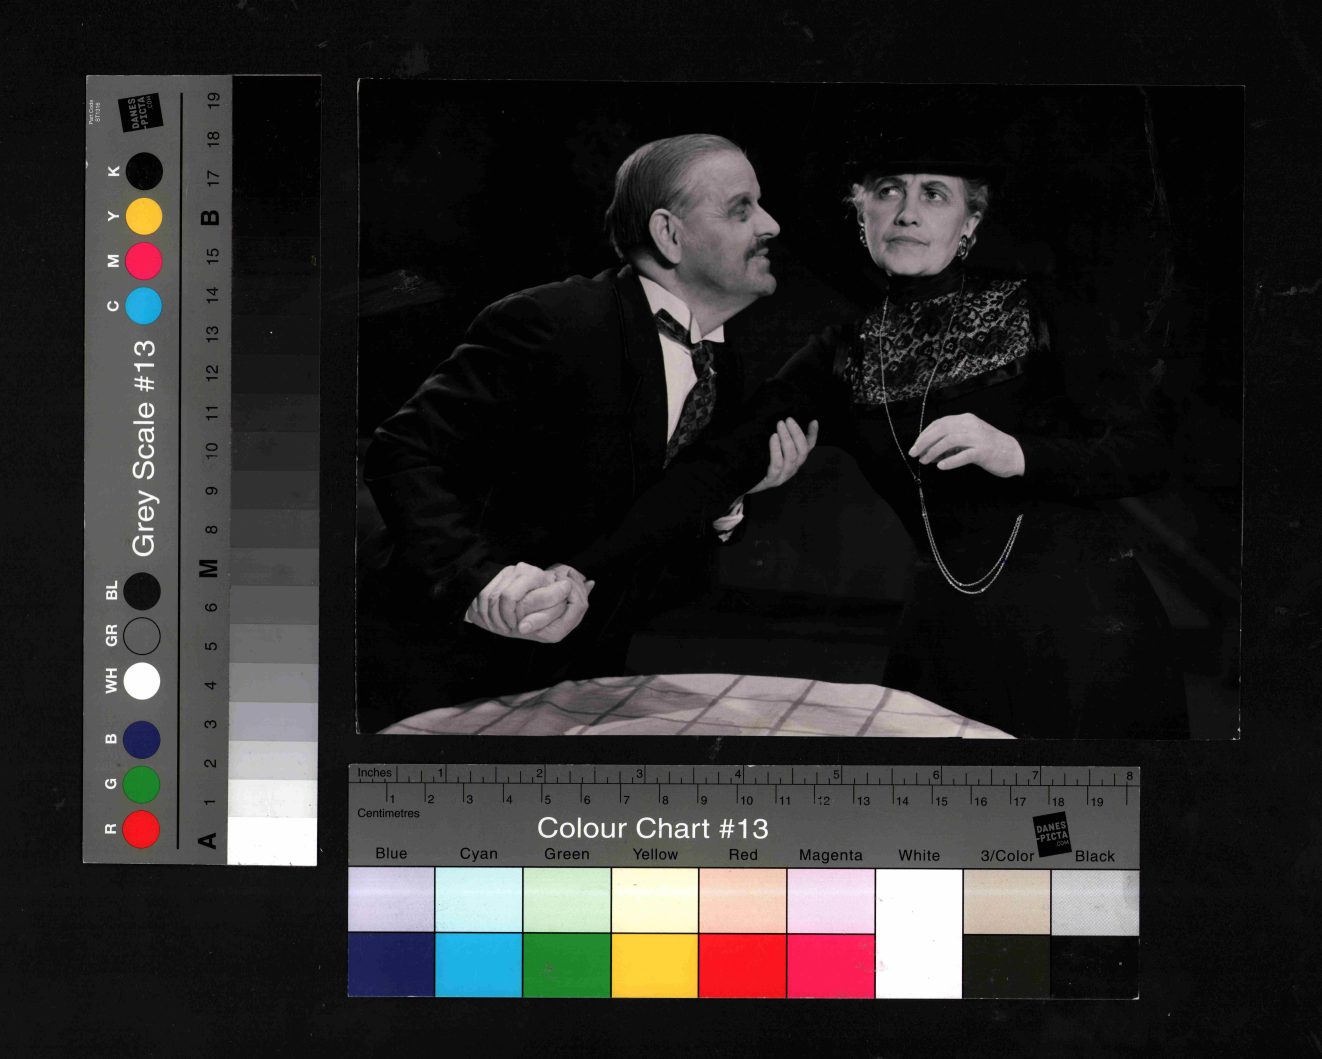Click the white patch labeled A on grey scale

[272, 841]
